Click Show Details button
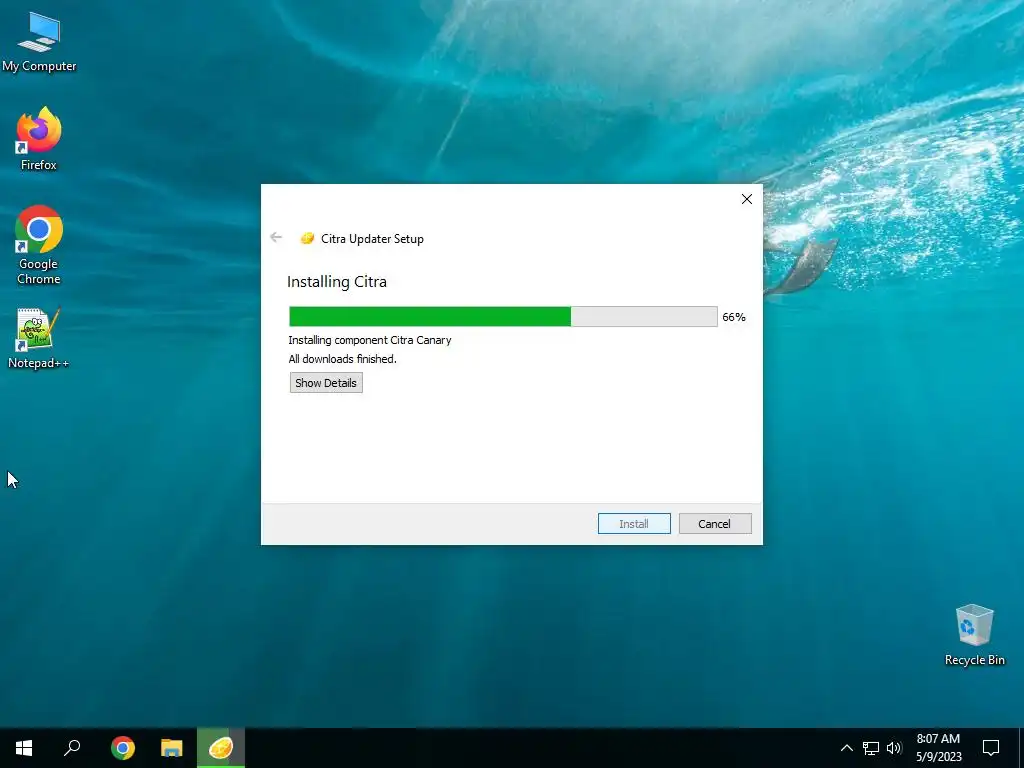This screenshot has height=768, width=1024. pyautogui.click(x=326, y=383)
